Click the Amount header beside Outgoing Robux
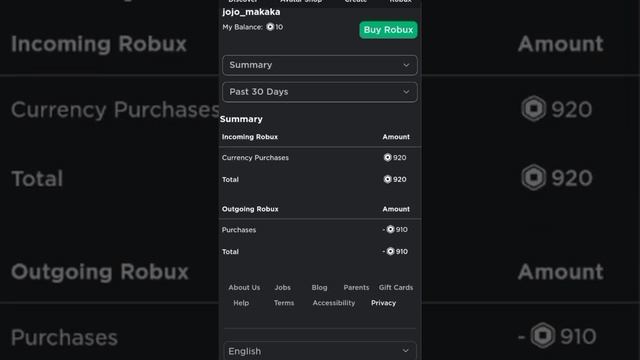This screenshot has height=360, width=640. [x=396, y=209]
